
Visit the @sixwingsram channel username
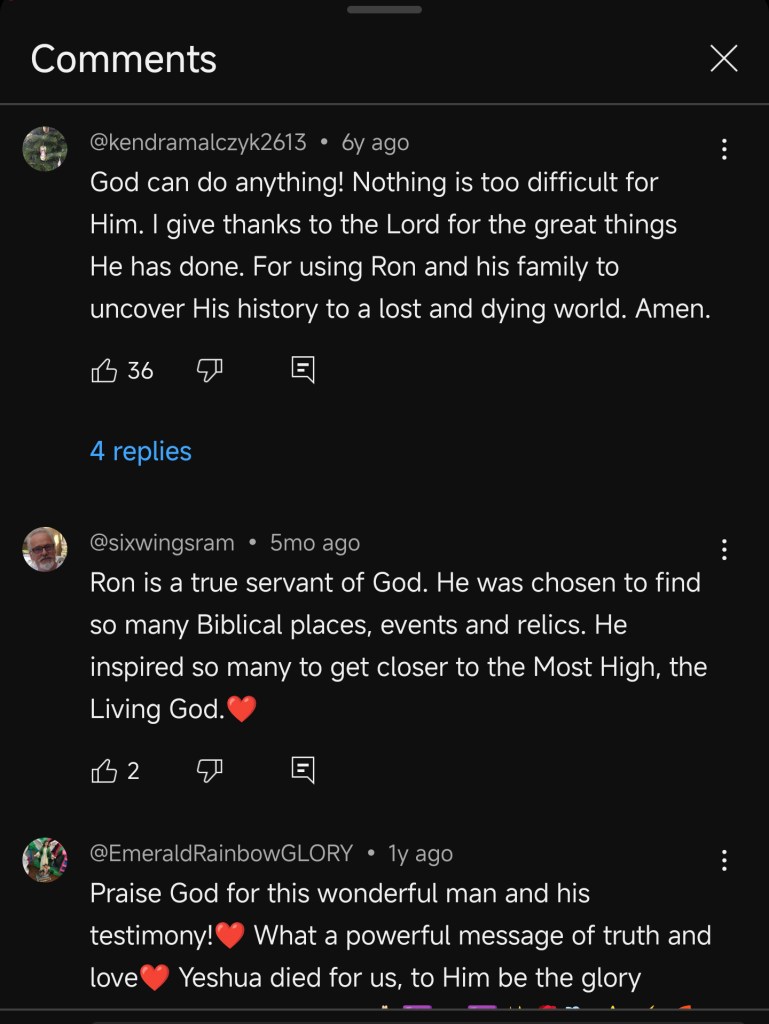click(x=162, y=543)
